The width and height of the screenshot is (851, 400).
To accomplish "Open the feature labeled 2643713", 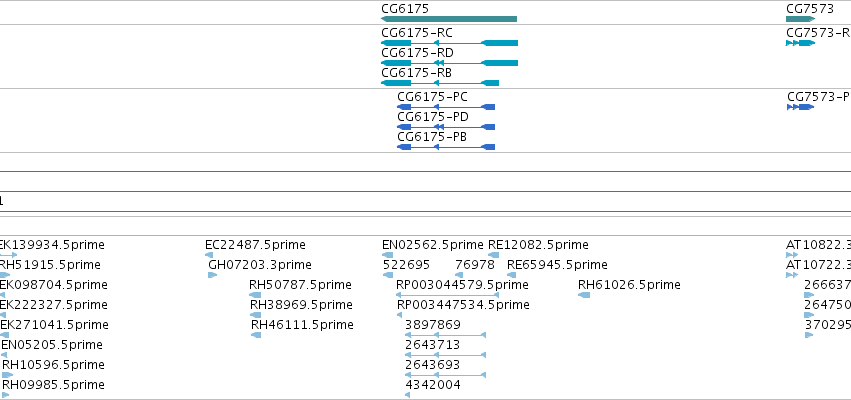I will 433,345.
